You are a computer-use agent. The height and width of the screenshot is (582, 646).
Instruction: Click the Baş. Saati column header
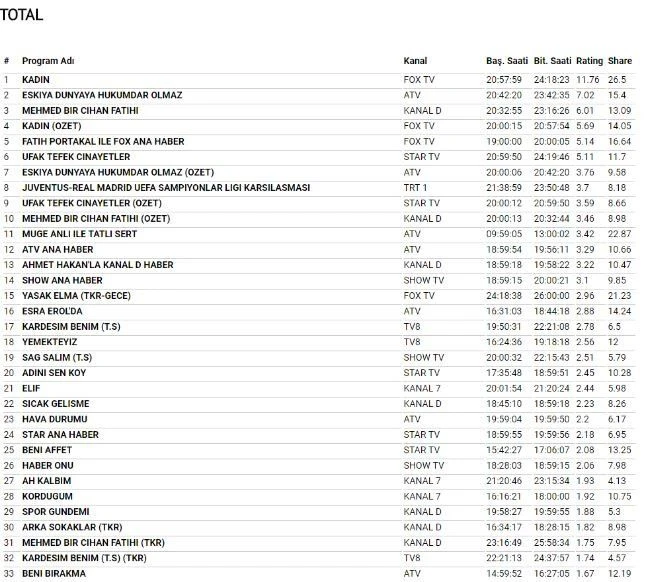[500, 61]
